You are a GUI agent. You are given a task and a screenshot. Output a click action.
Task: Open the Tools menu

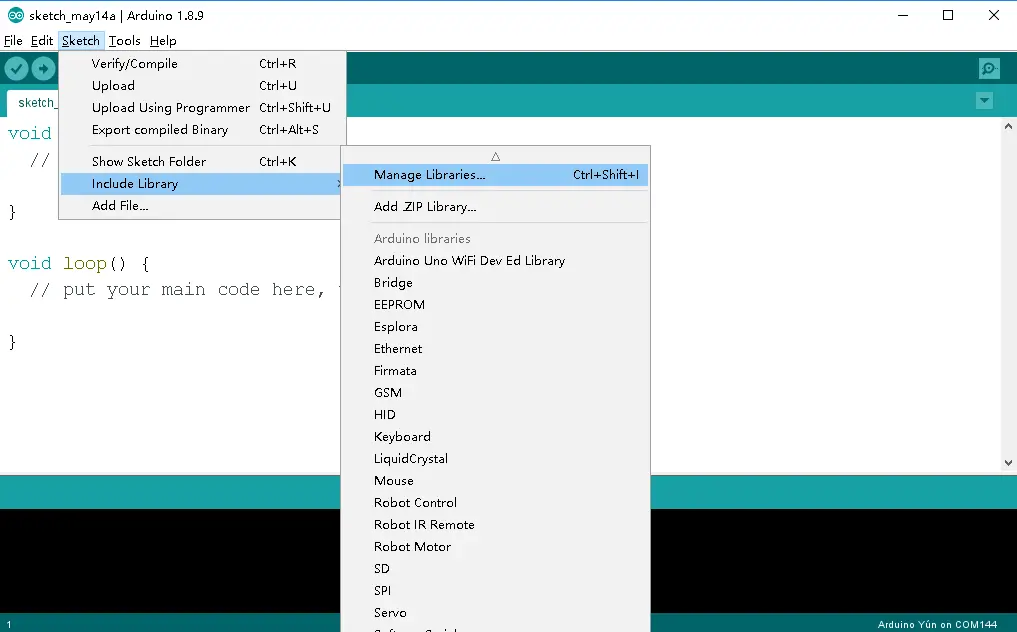[x=125, y=41]
